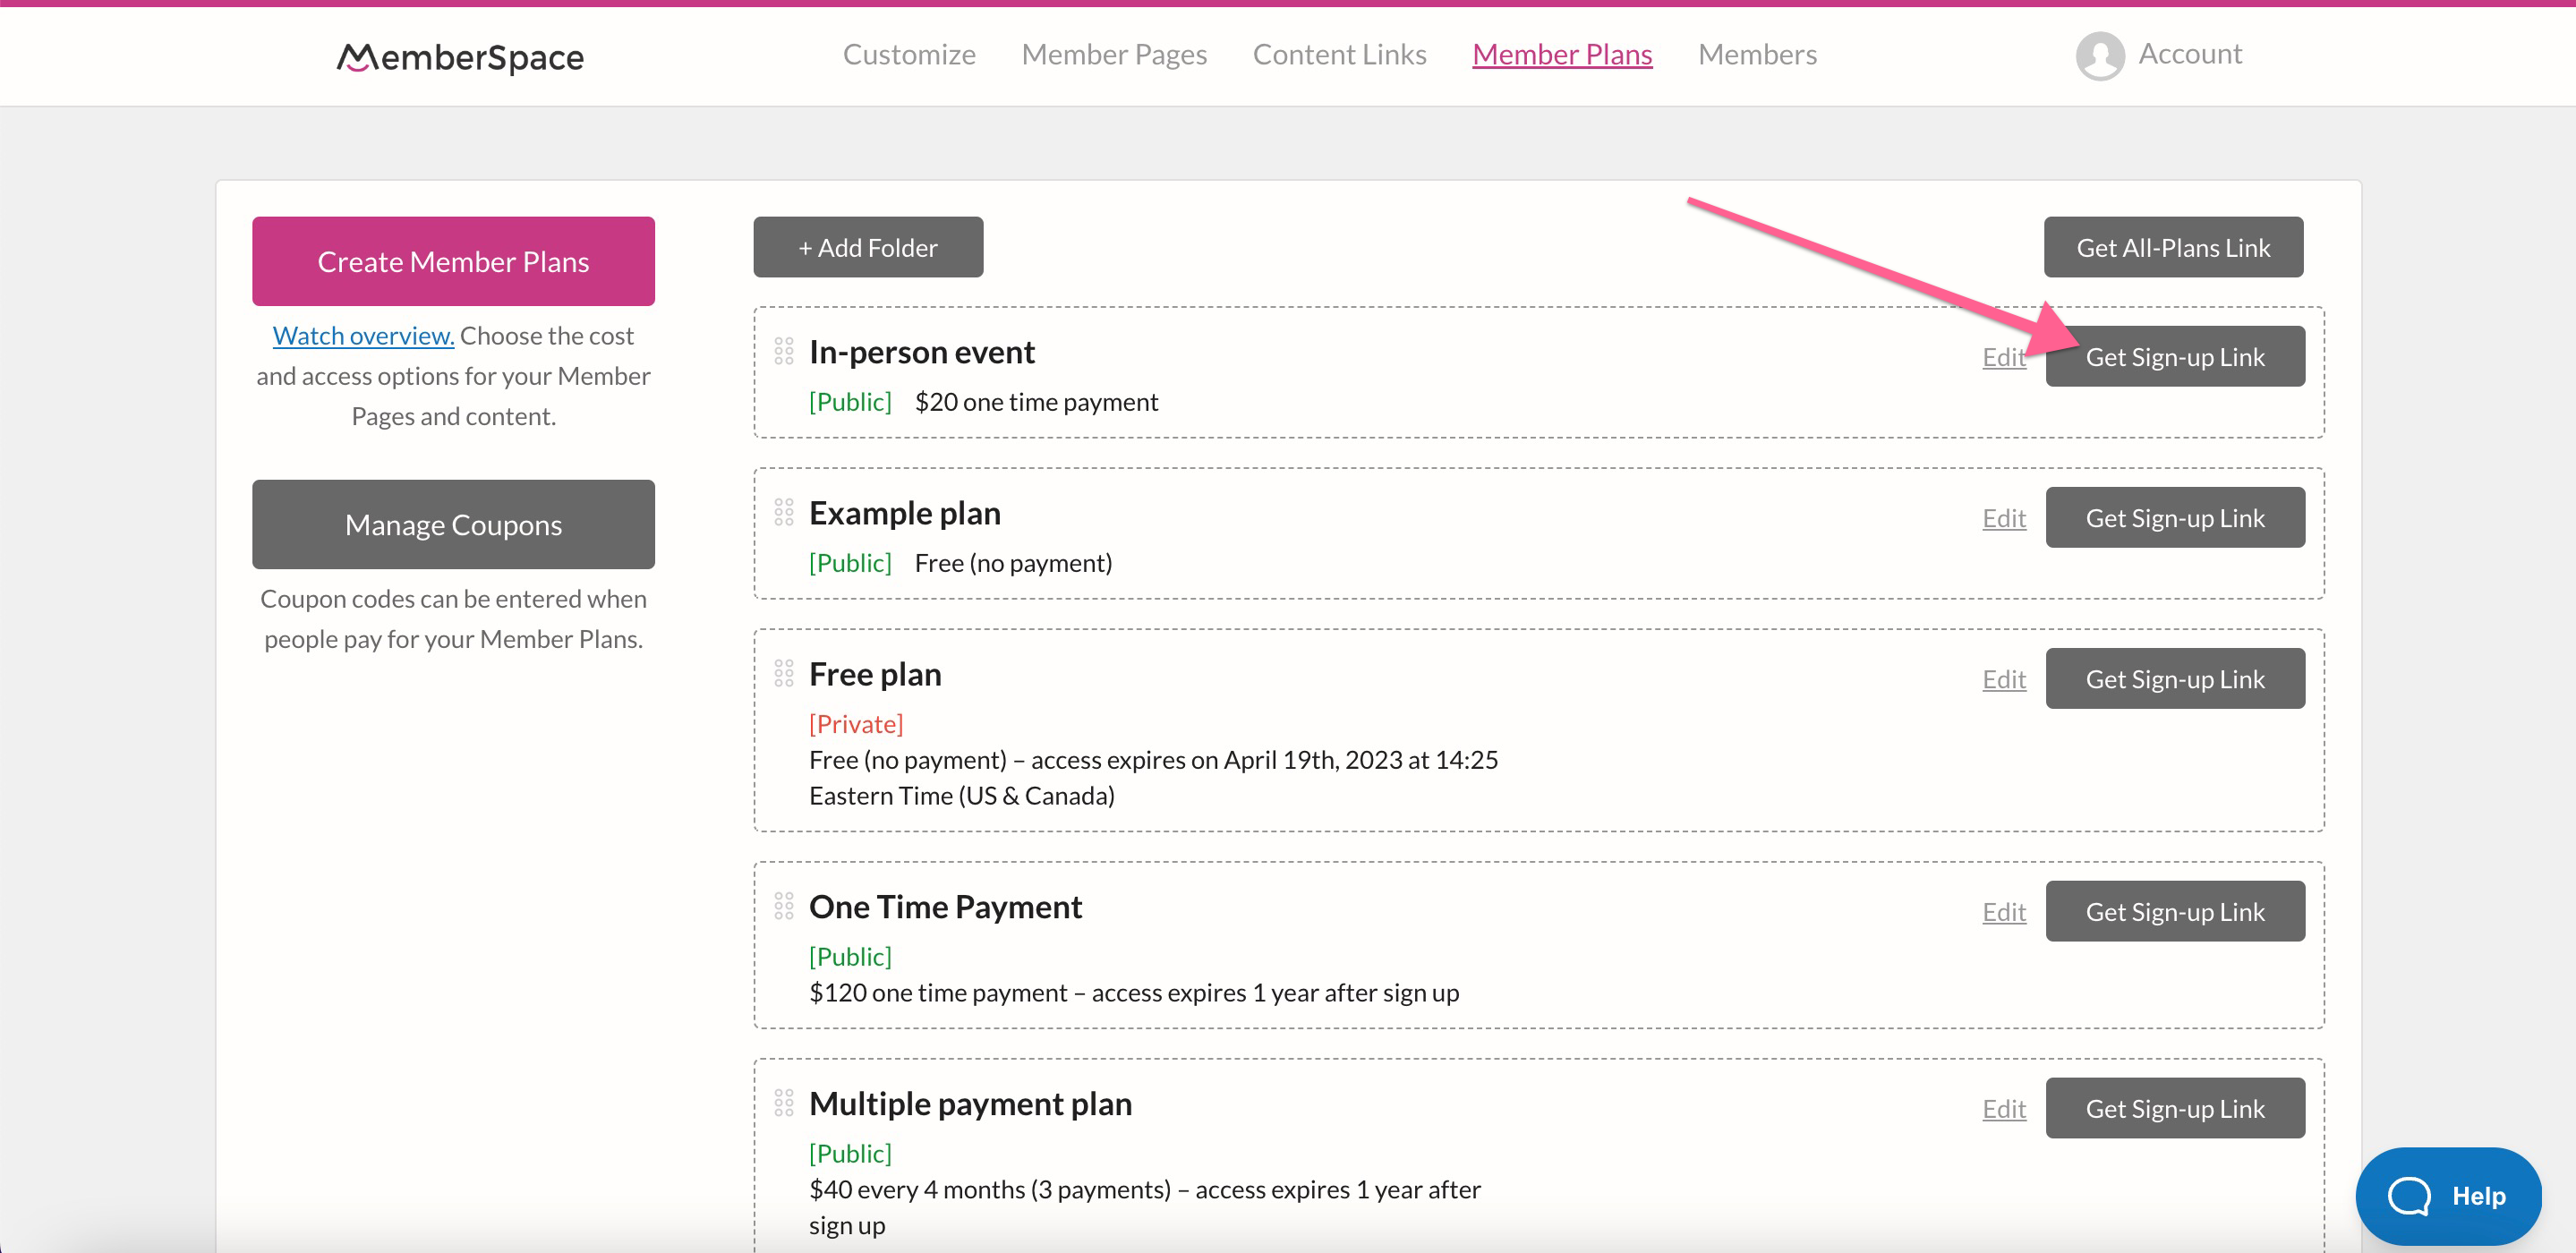Edit the In-person event plan
2576x1253 pixels.
(x=2004, y=356)
